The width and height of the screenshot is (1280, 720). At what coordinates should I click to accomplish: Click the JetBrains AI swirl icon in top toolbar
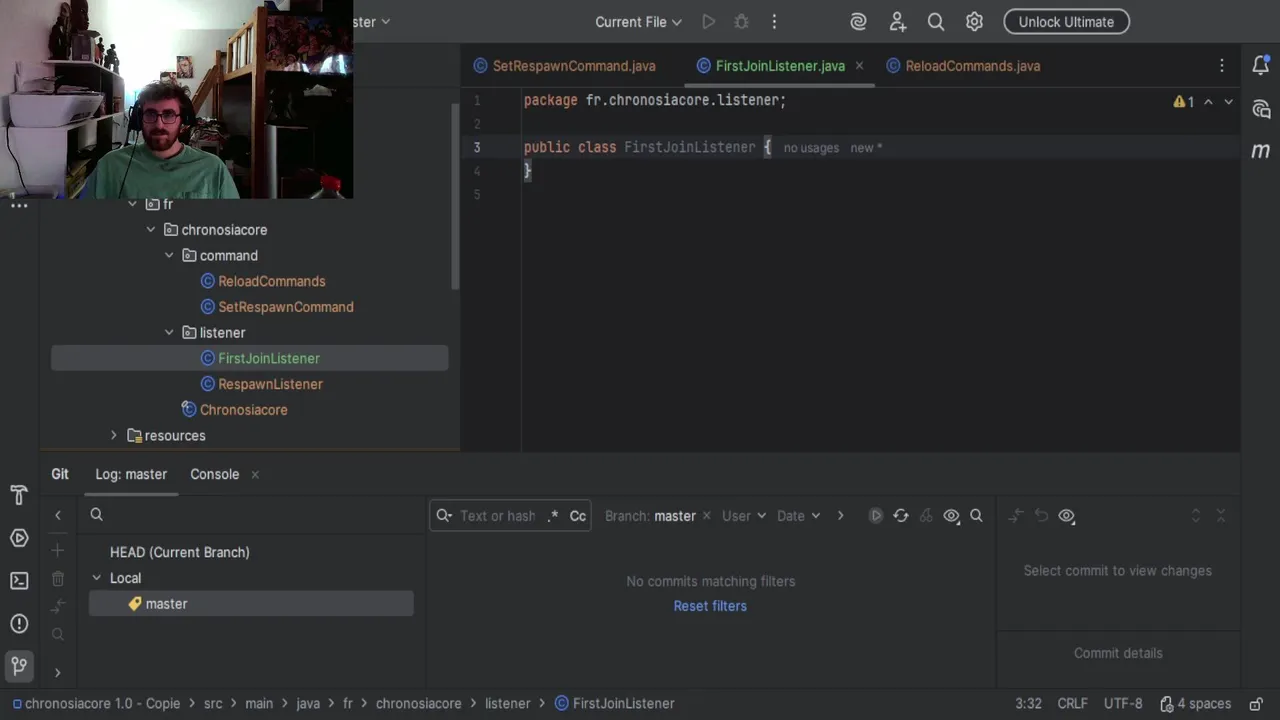pos(858,22)
